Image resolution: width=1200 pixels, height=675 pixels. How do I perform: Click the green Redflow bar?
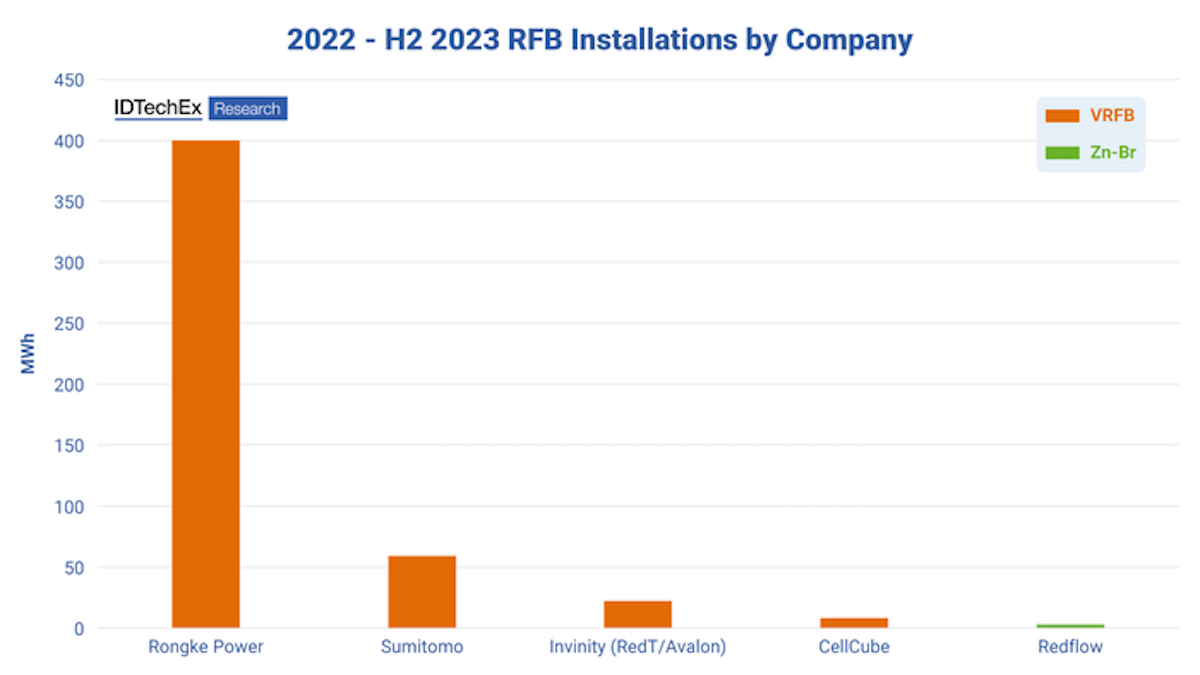tap(1070, 626)
